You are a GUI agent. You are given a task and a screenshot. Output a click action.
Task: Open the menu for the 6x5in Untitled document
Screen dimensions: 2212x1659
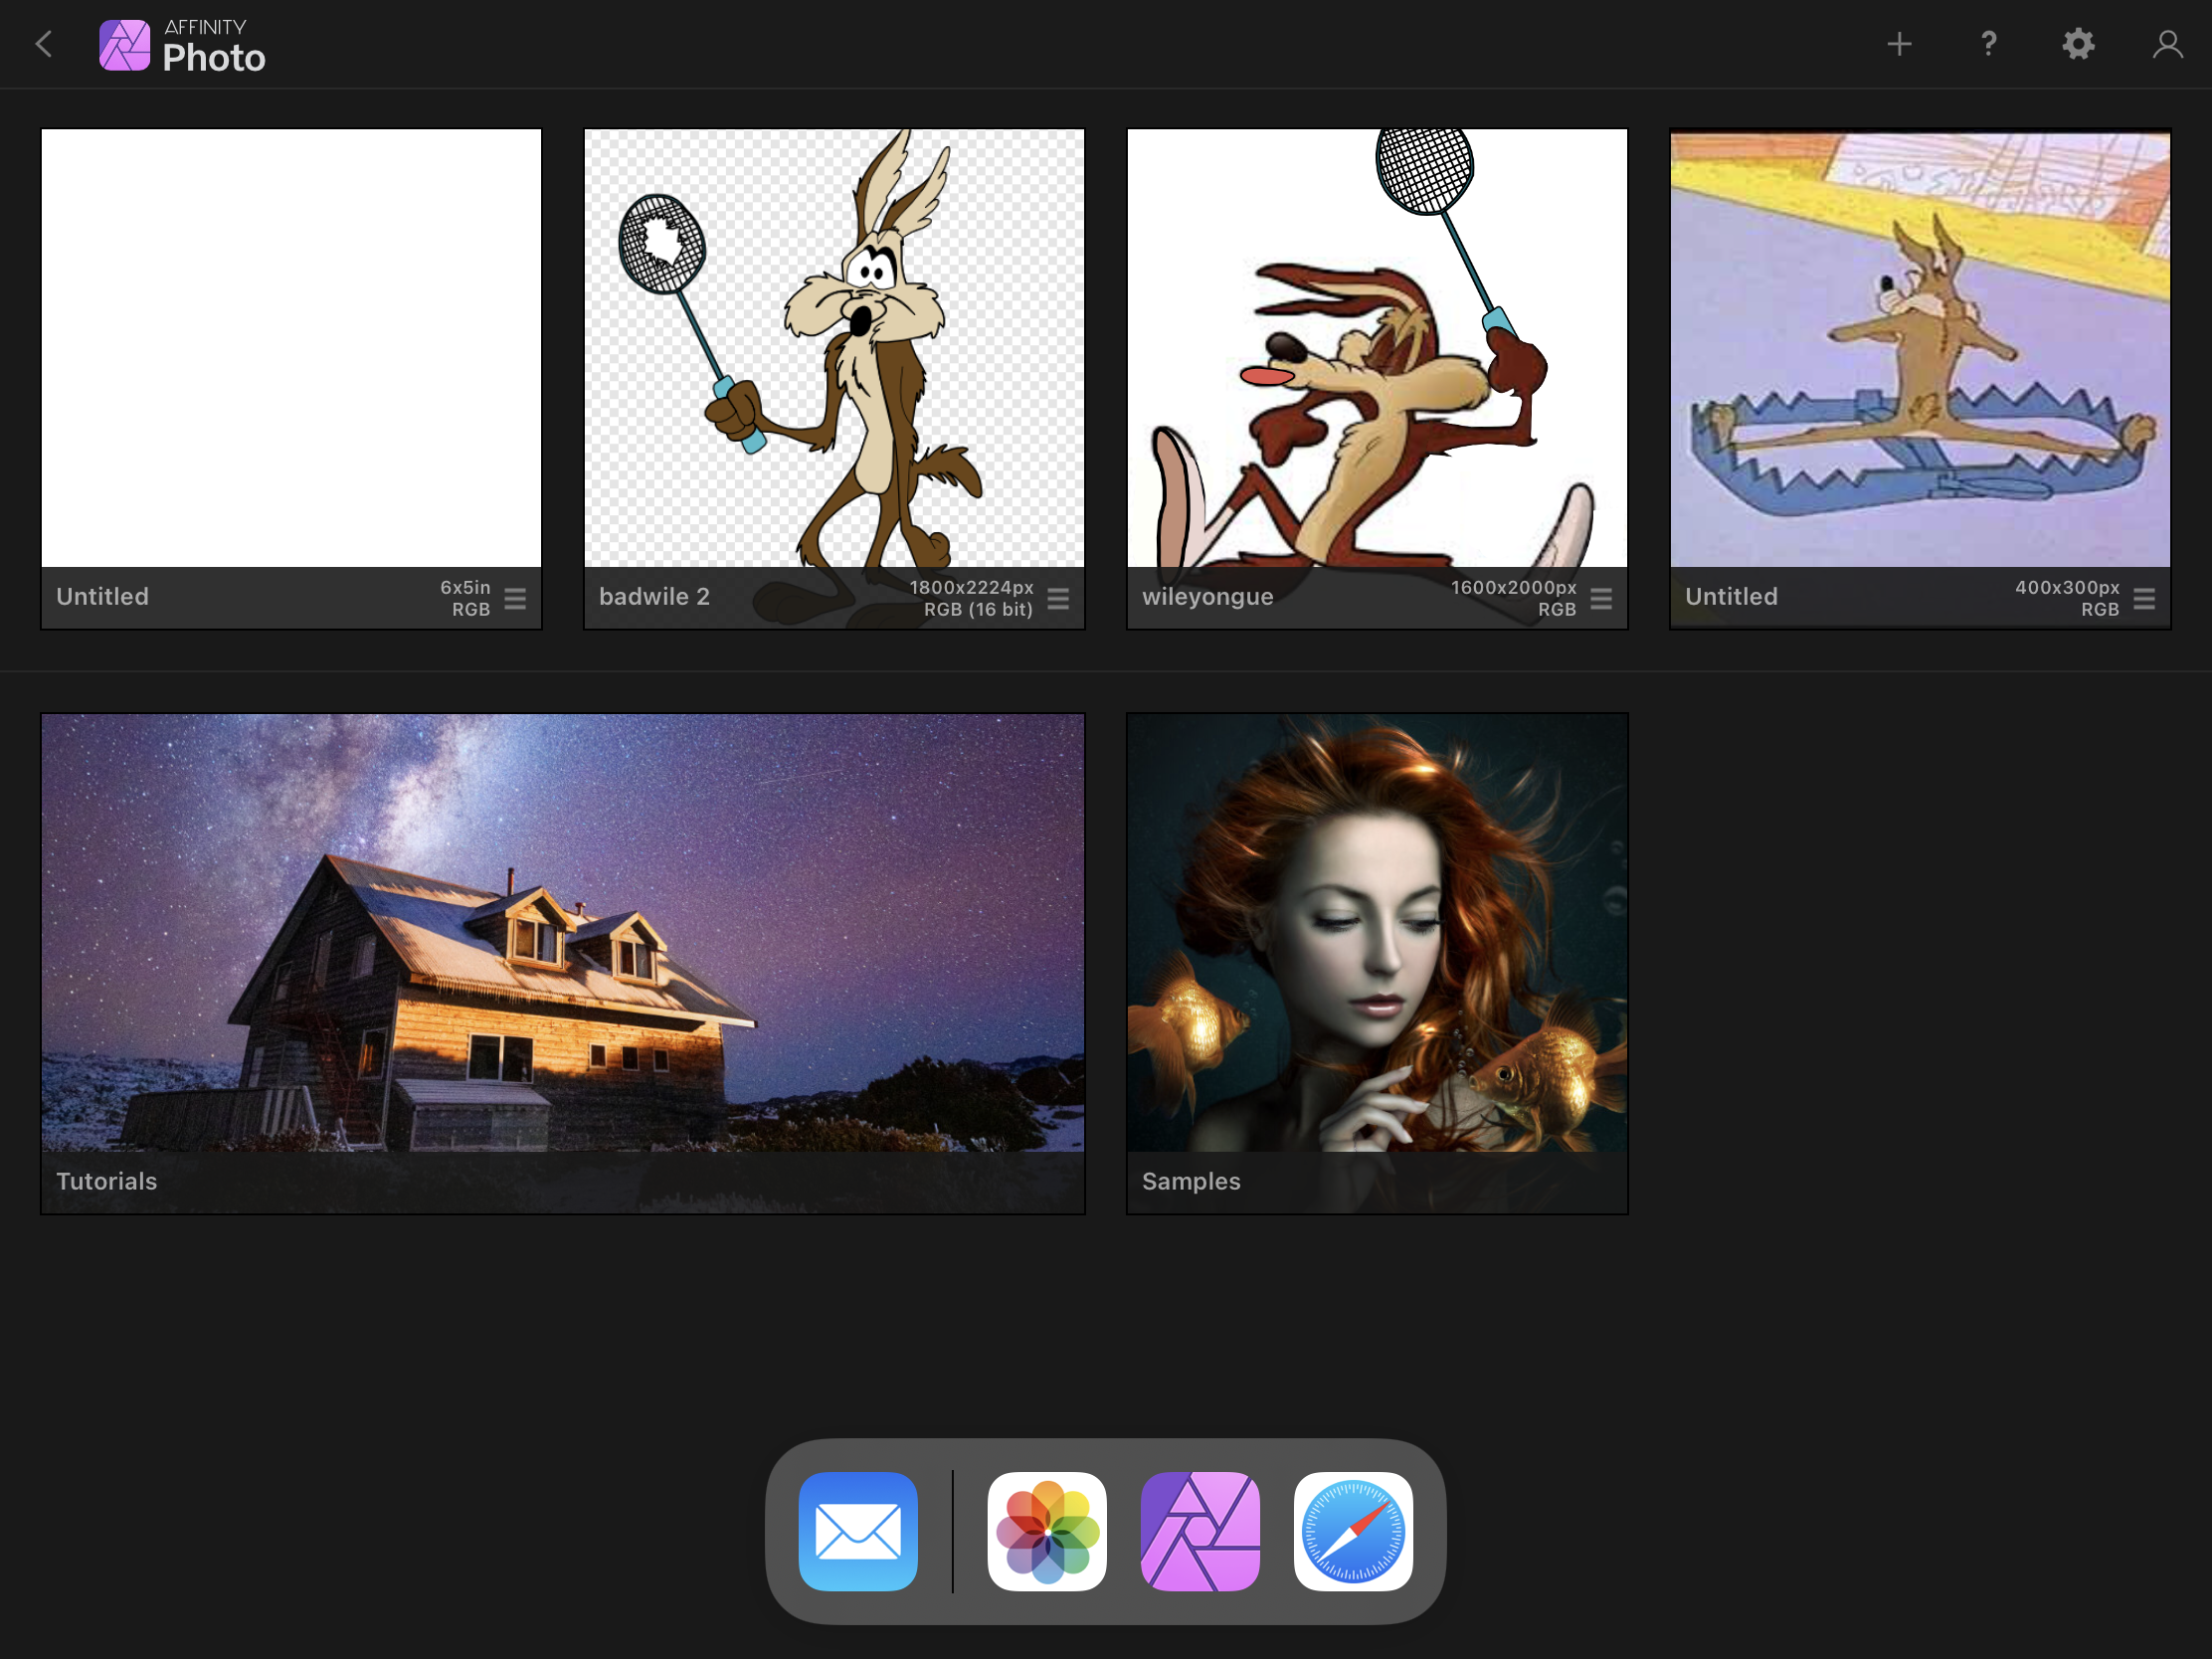515,598
